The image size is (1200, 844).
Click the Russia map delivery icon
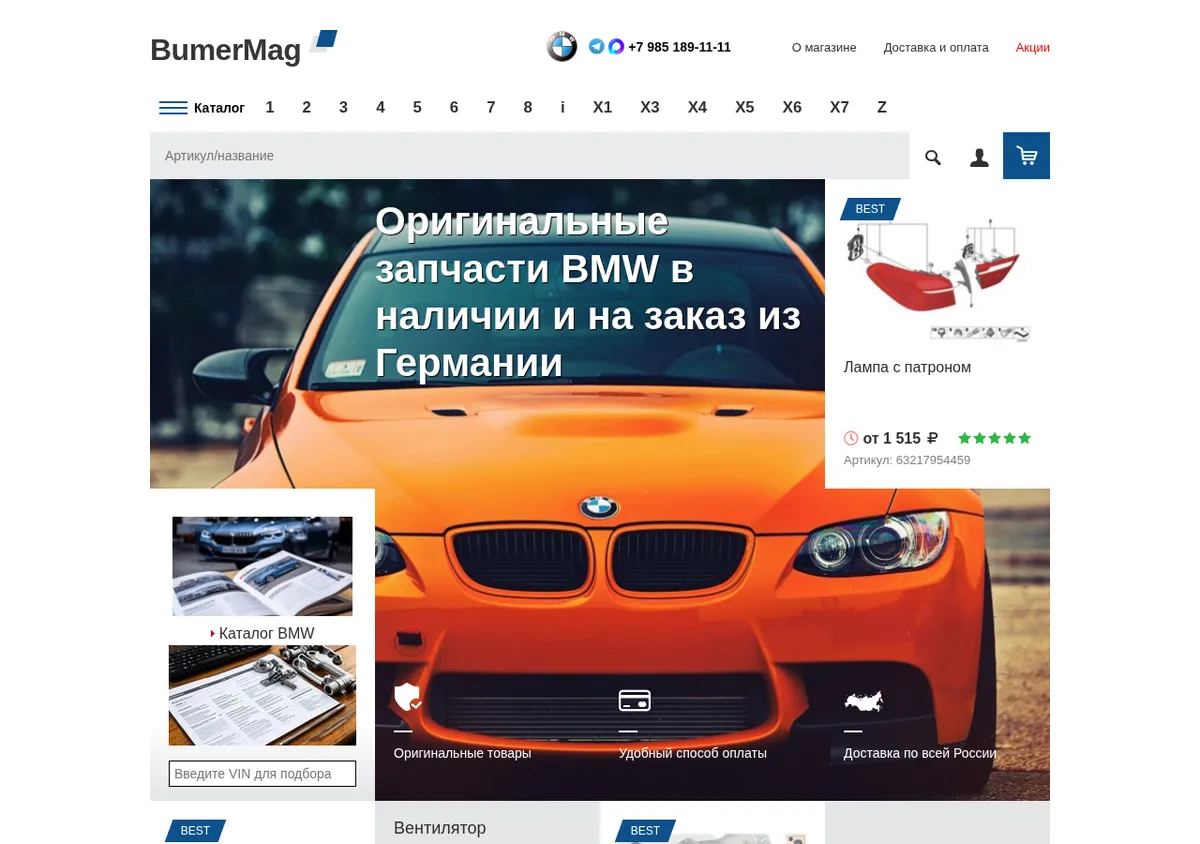863,701
